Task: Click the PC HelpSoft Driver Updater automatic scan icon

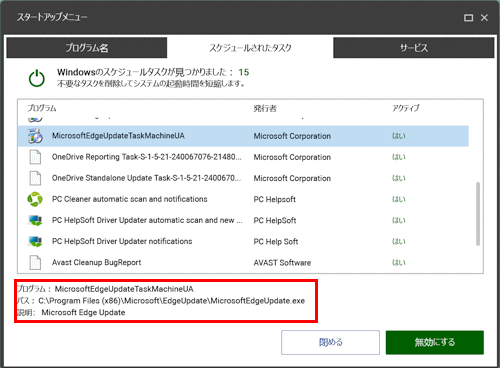Action: pyautogui.click(x=35, y=220)
